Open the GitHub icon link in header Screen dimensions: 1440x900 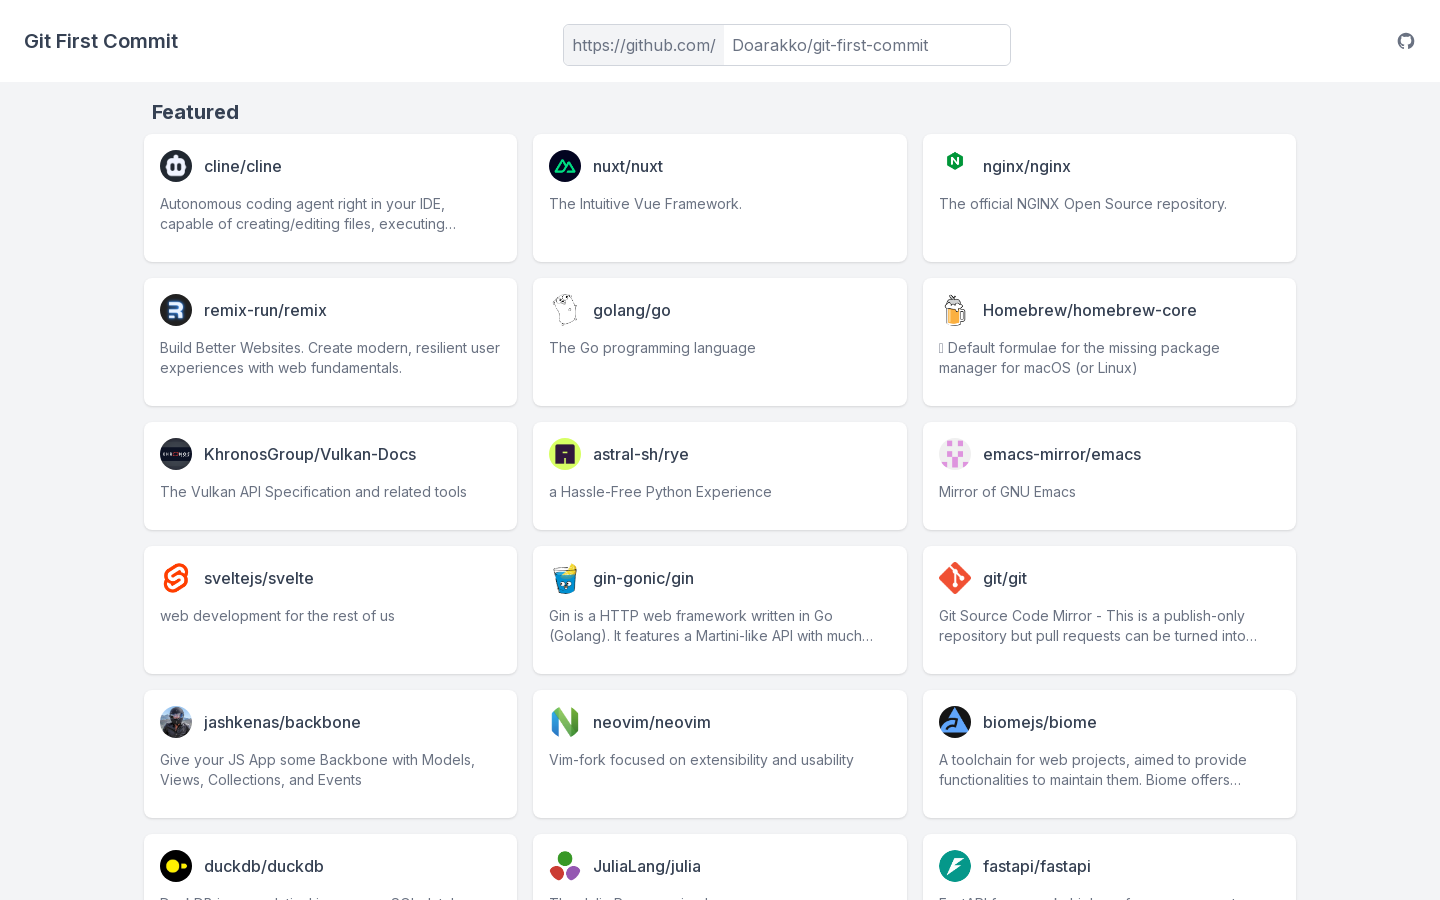pos(1406,41)
